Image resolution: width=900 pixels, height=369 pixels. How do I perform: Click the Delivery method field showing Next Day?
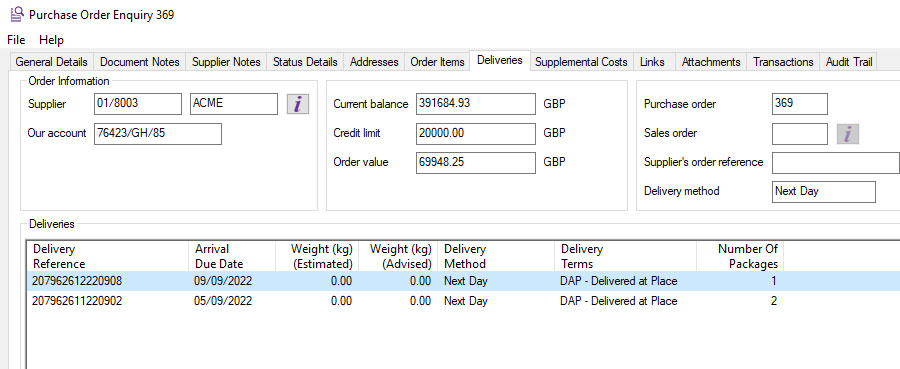pos(824,192)
